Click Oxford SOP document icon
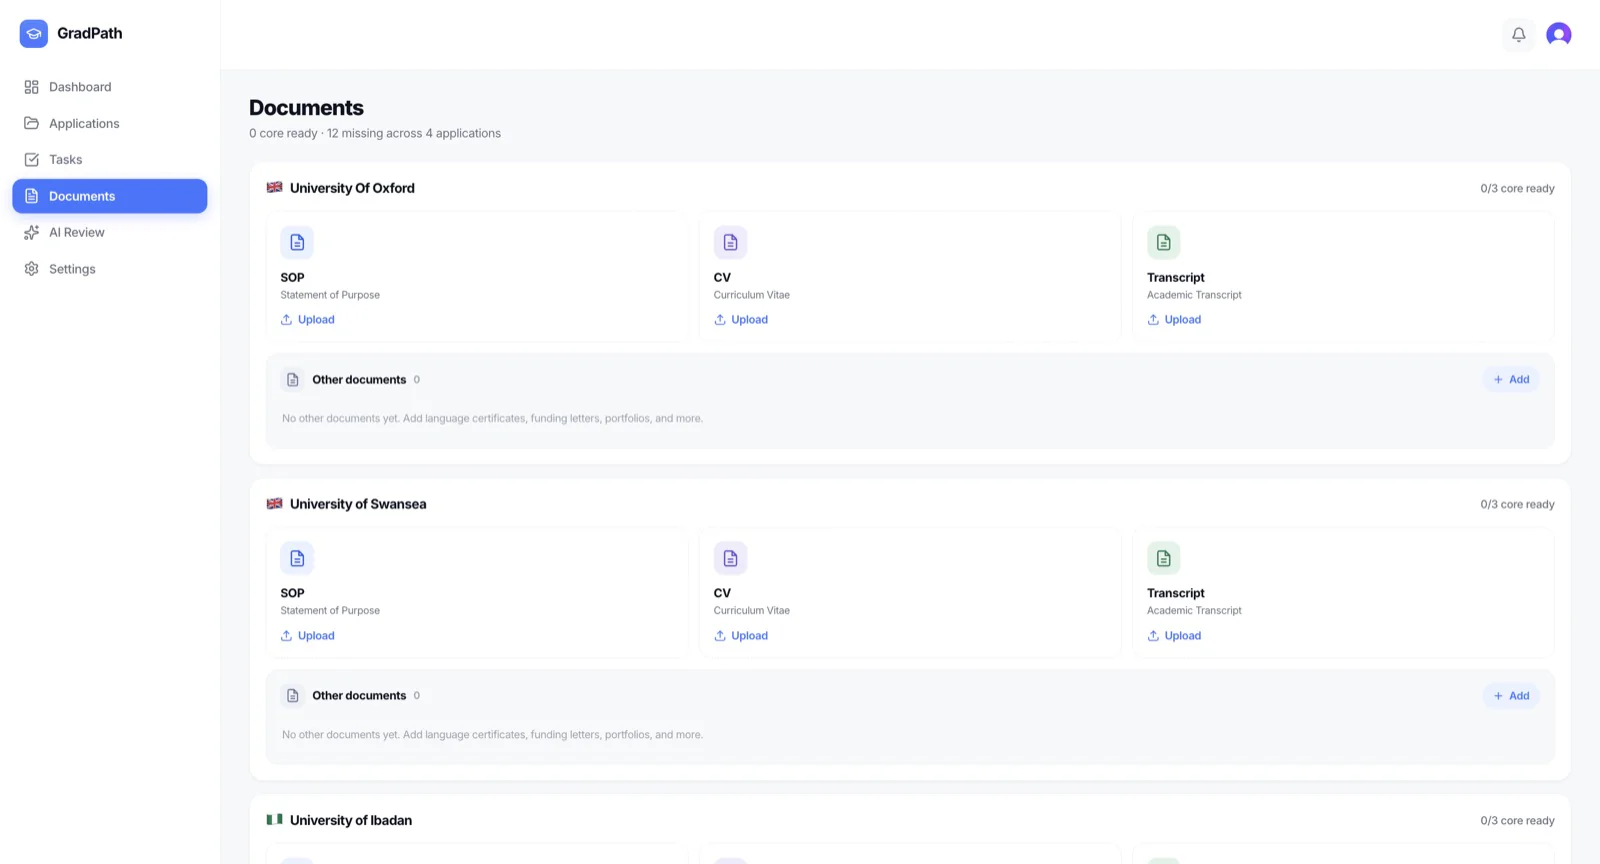Viewport: 1600px width, 864px height. point(297,242)
